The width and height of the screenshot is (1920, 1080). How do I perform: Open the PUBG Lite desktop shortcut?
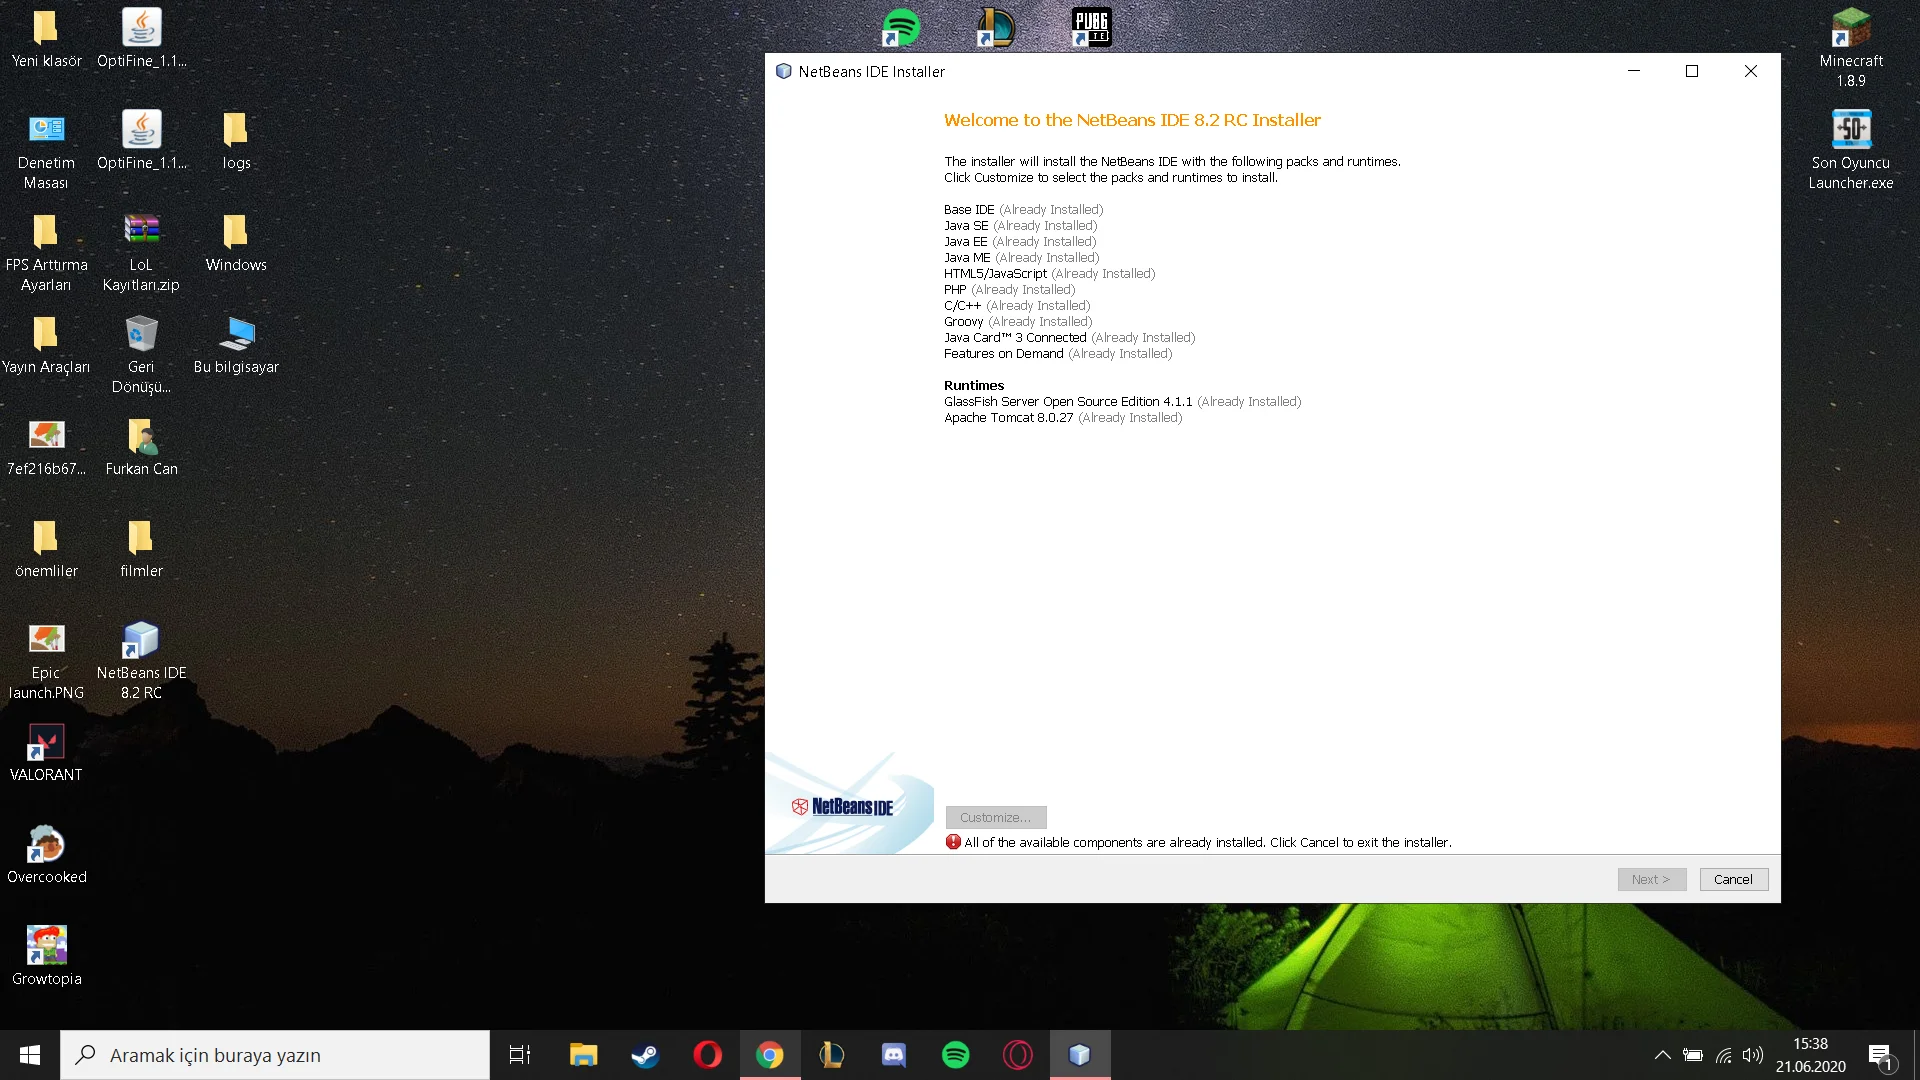(1090, 27)
